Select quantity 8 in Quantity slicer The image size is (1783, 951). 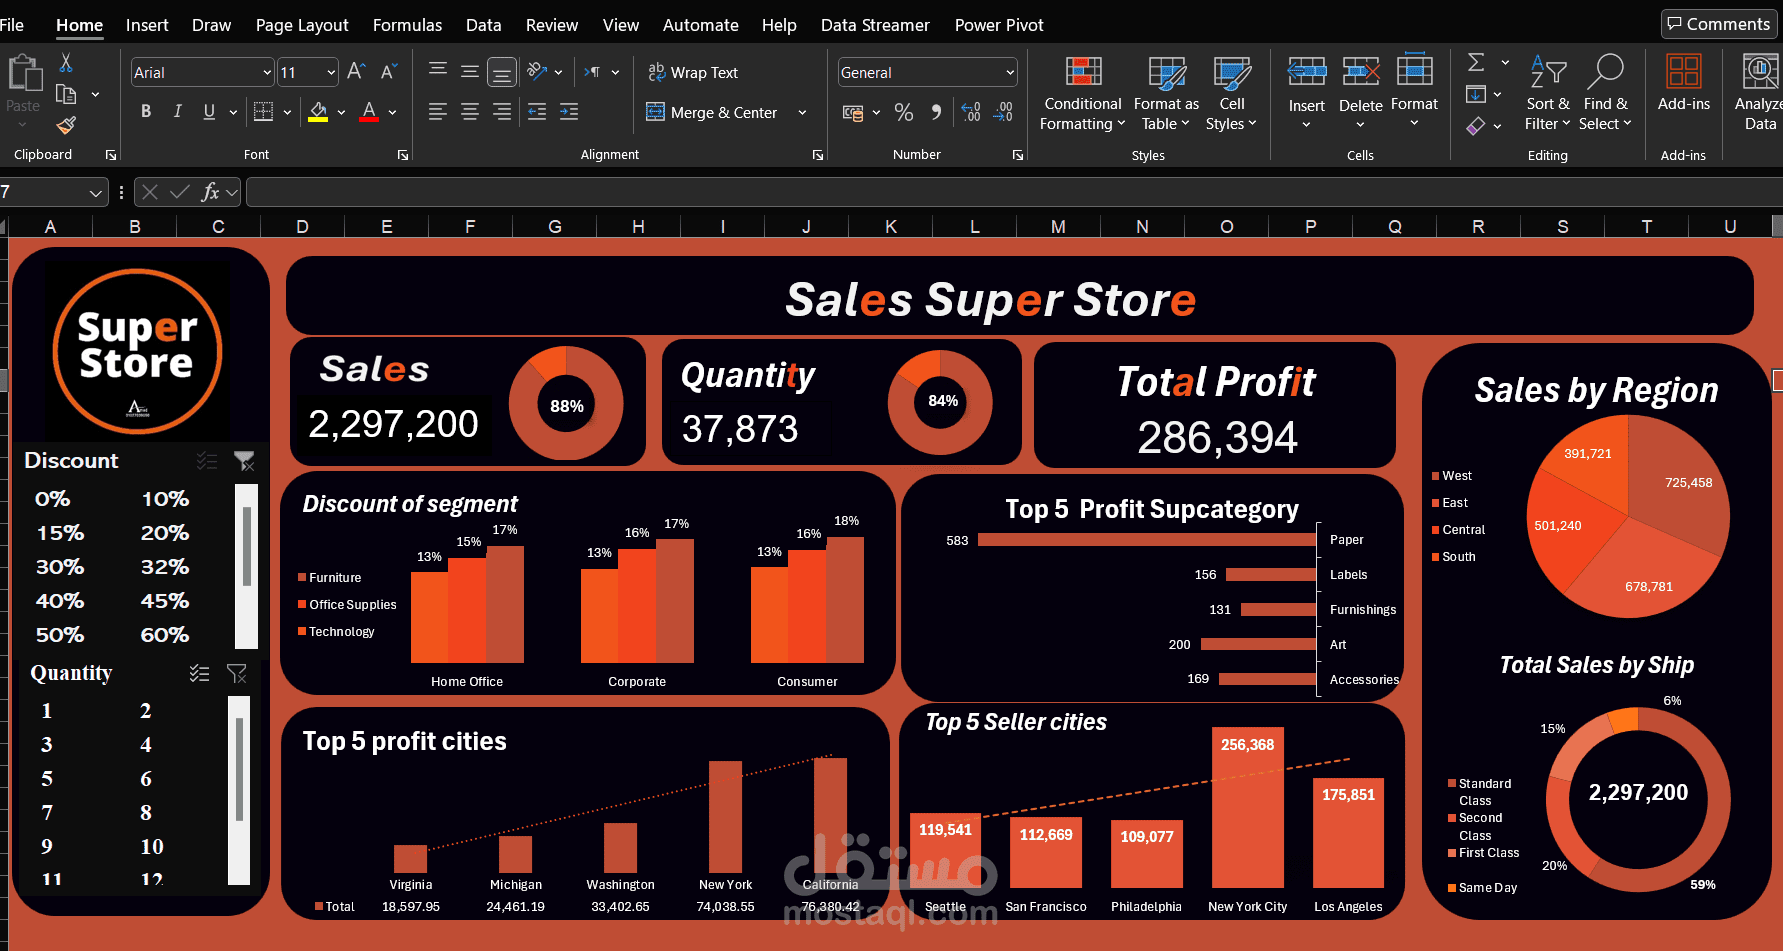[x=146, y=813]
